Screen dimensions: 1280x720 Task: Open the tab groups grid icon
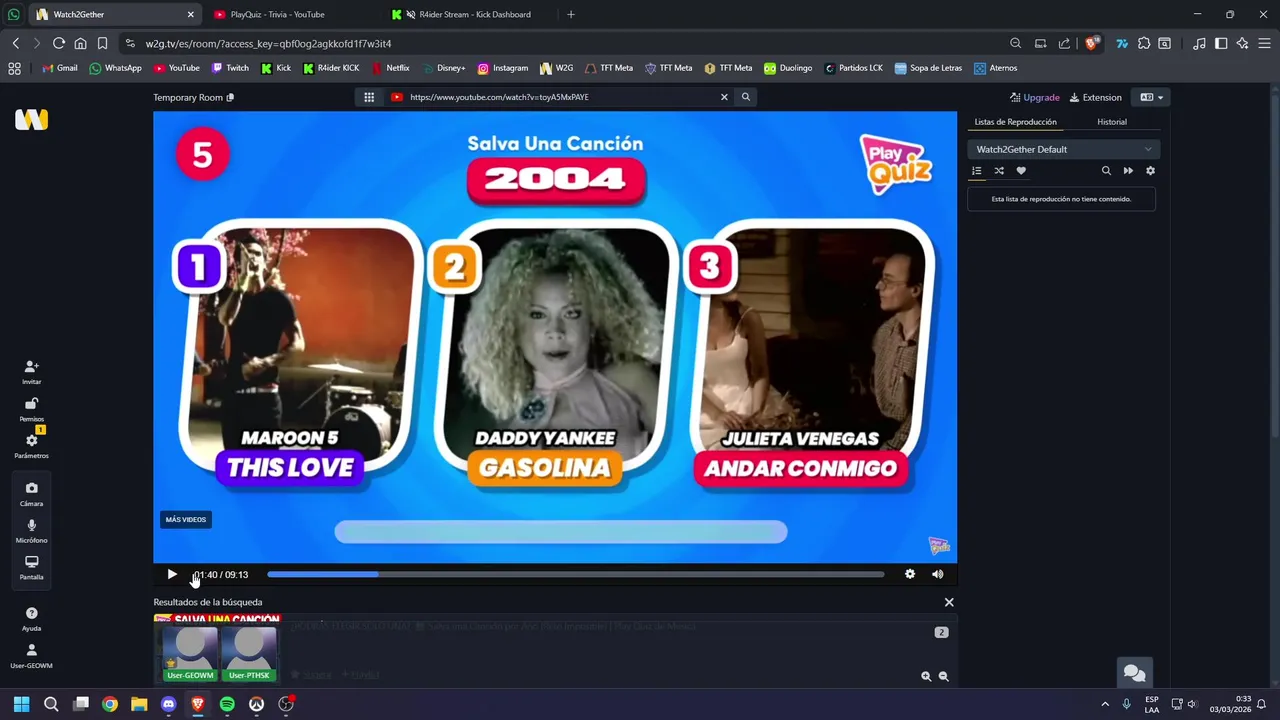[x=14, y=68]
